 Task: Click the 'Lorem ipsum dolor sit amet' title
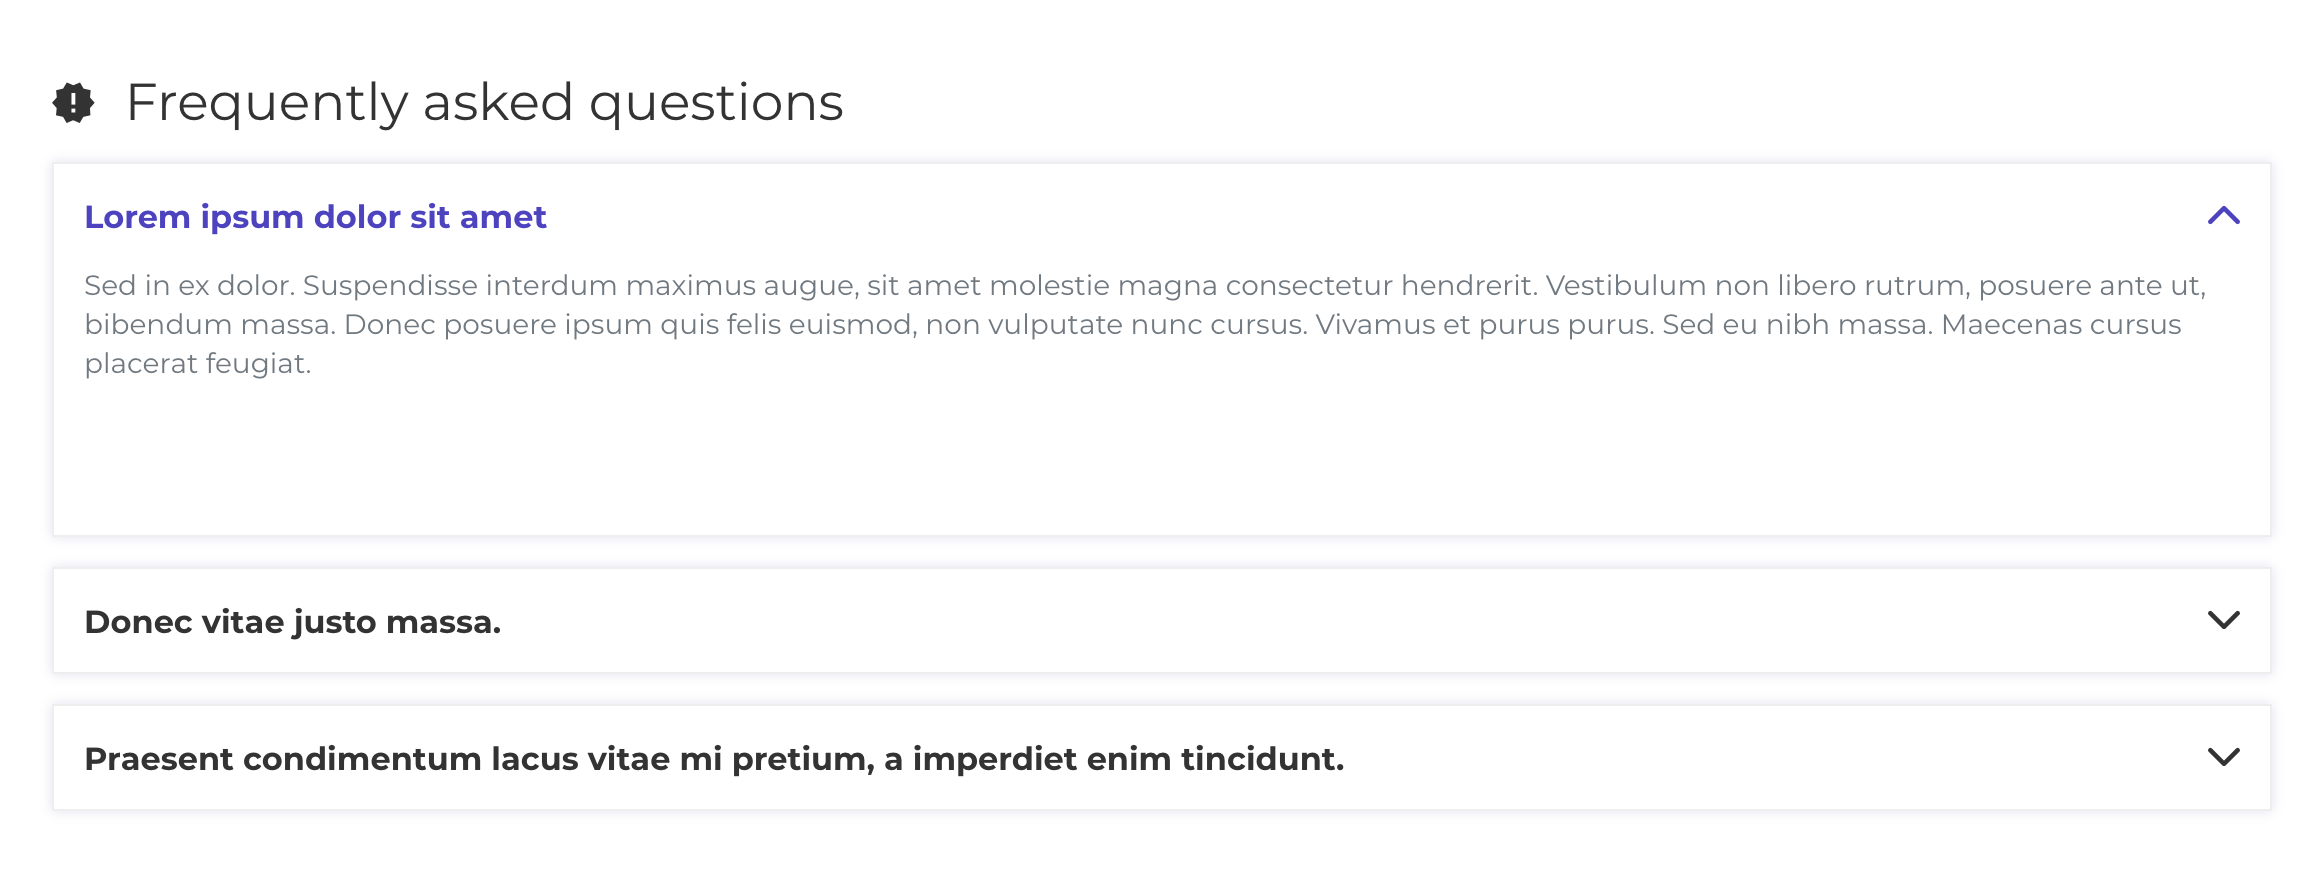coord(315,217)
